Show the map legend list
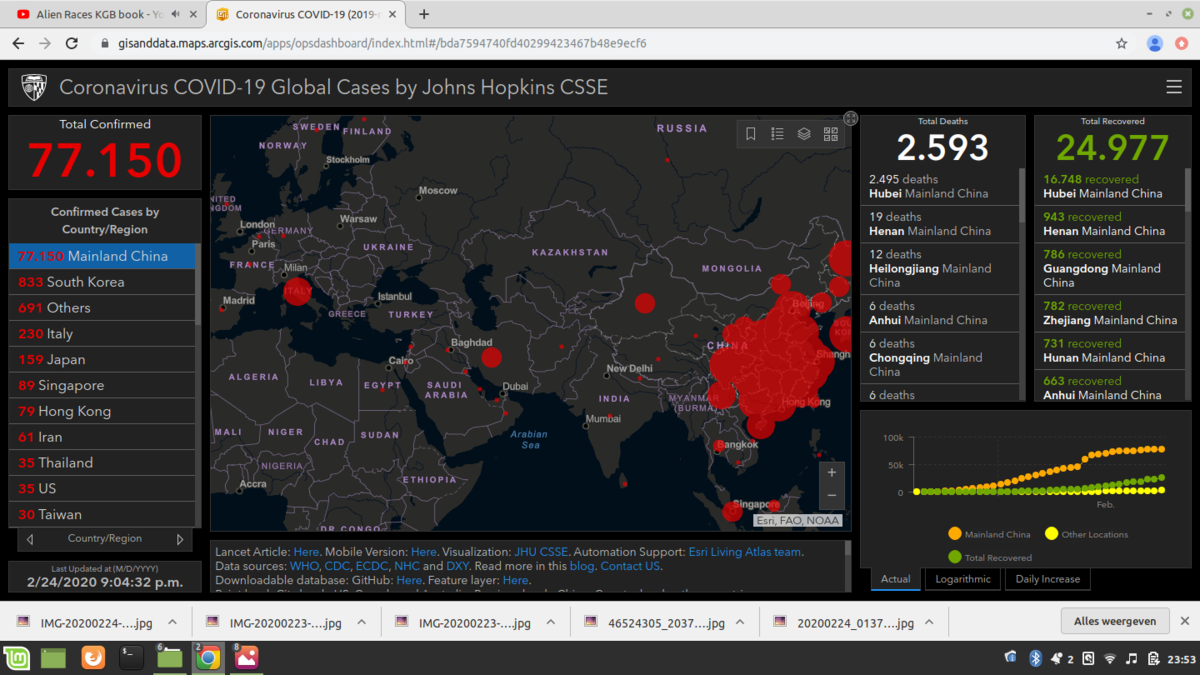 coord(777,134)
